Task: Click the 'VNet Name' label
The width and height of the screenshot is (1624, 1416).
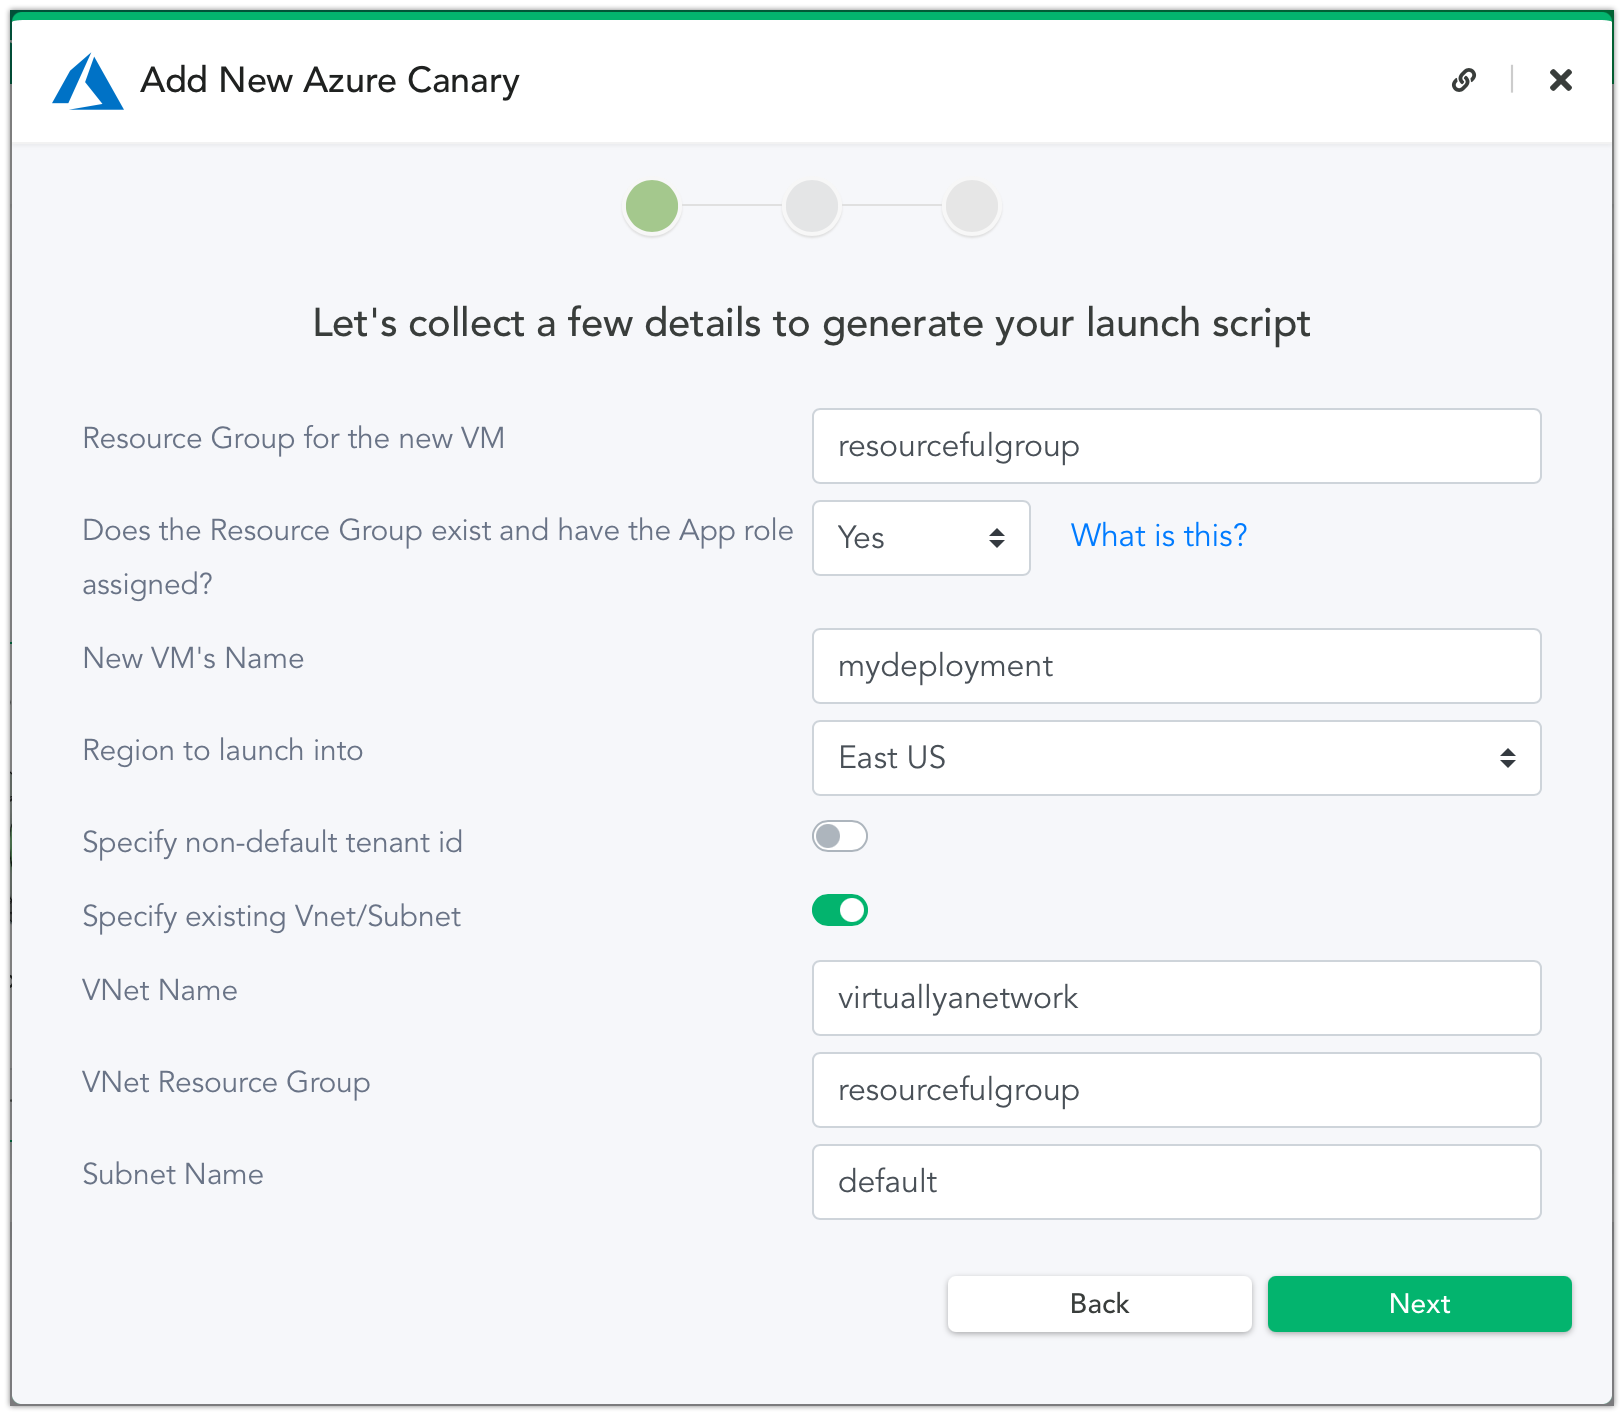Action: click(x=160, y=990)
